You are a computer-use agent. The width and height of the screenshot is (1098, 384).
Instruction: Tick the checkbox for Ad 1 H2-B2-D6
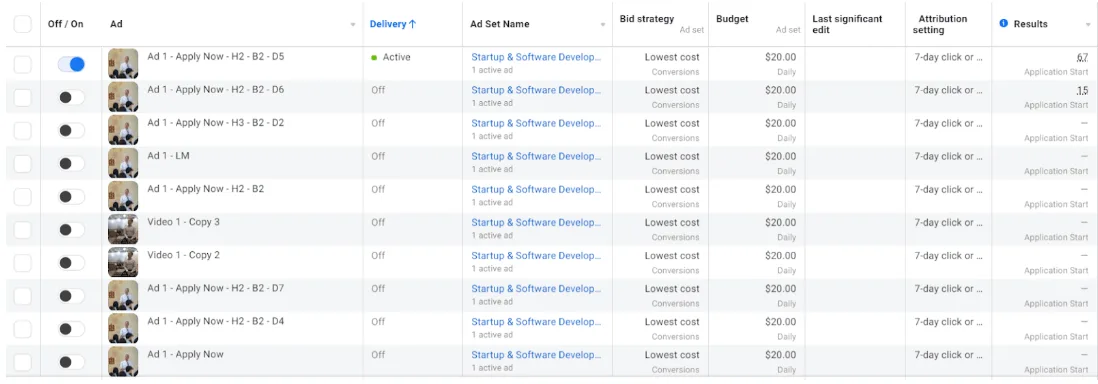pyautogui.click(x=23, y=97)
